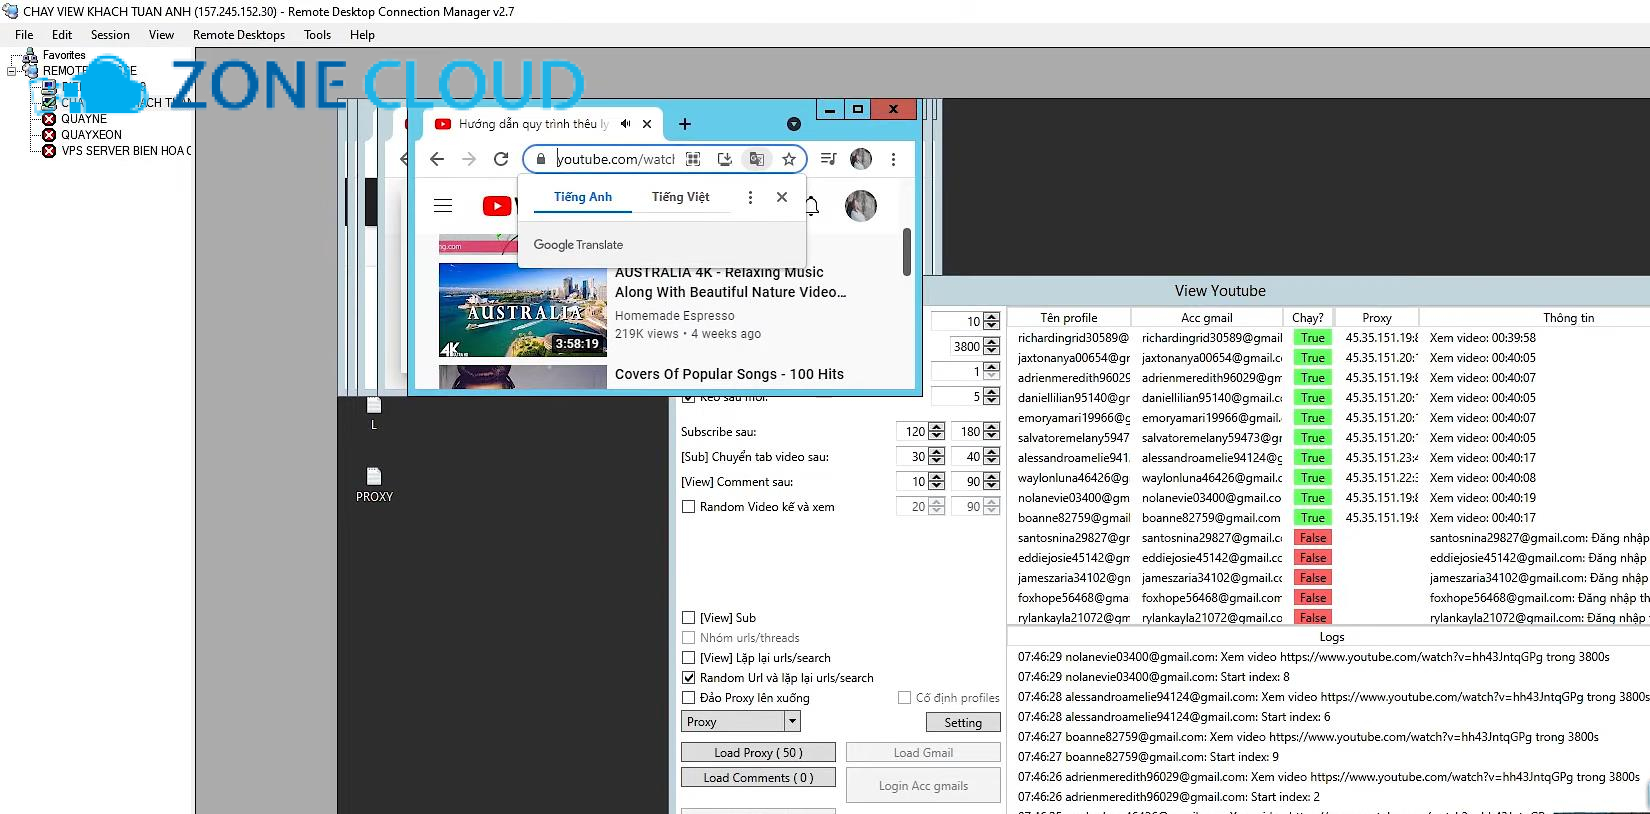The height and width of the screenshot is (814, 1650).
Task: Open Covers Of Popular Songs video title
Action: click(x=729, y=374)
